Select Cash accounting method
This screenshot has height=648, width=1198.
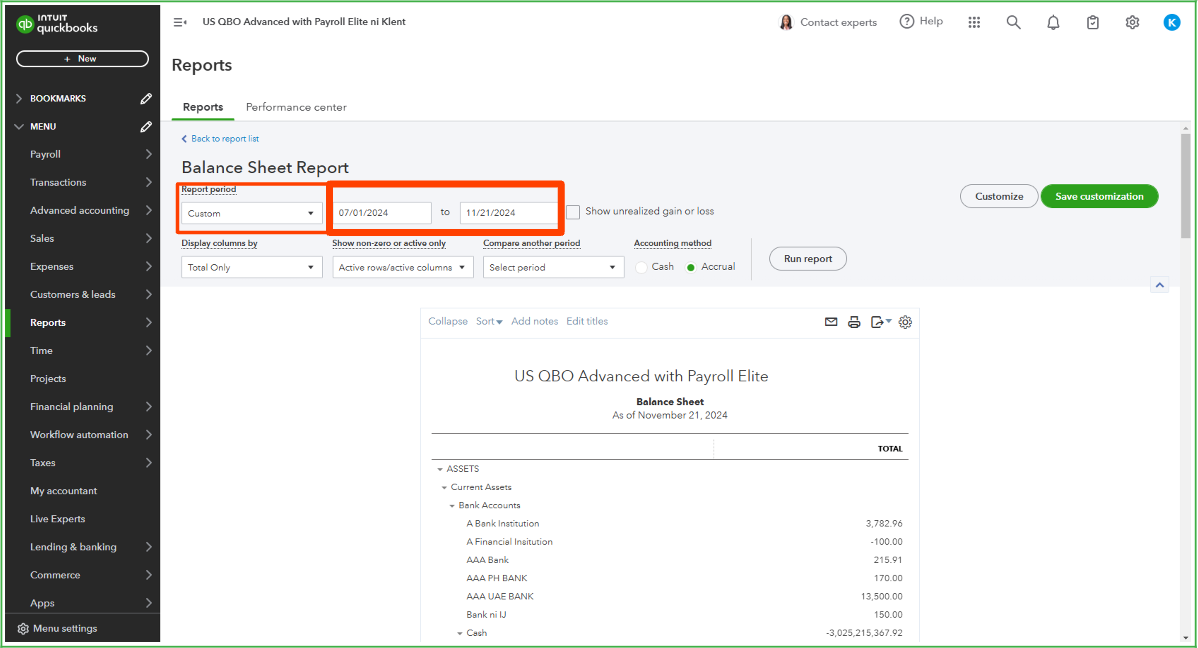[x=642, y=267]
